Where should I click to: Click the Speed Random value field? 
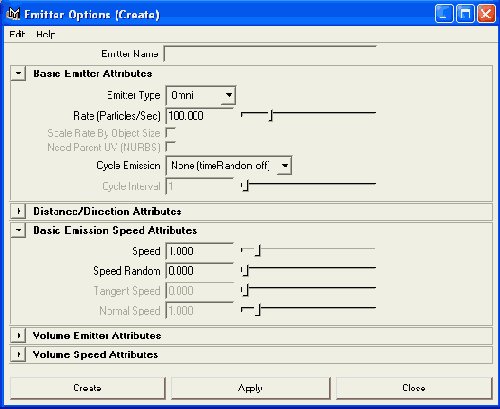click(199, 271)
